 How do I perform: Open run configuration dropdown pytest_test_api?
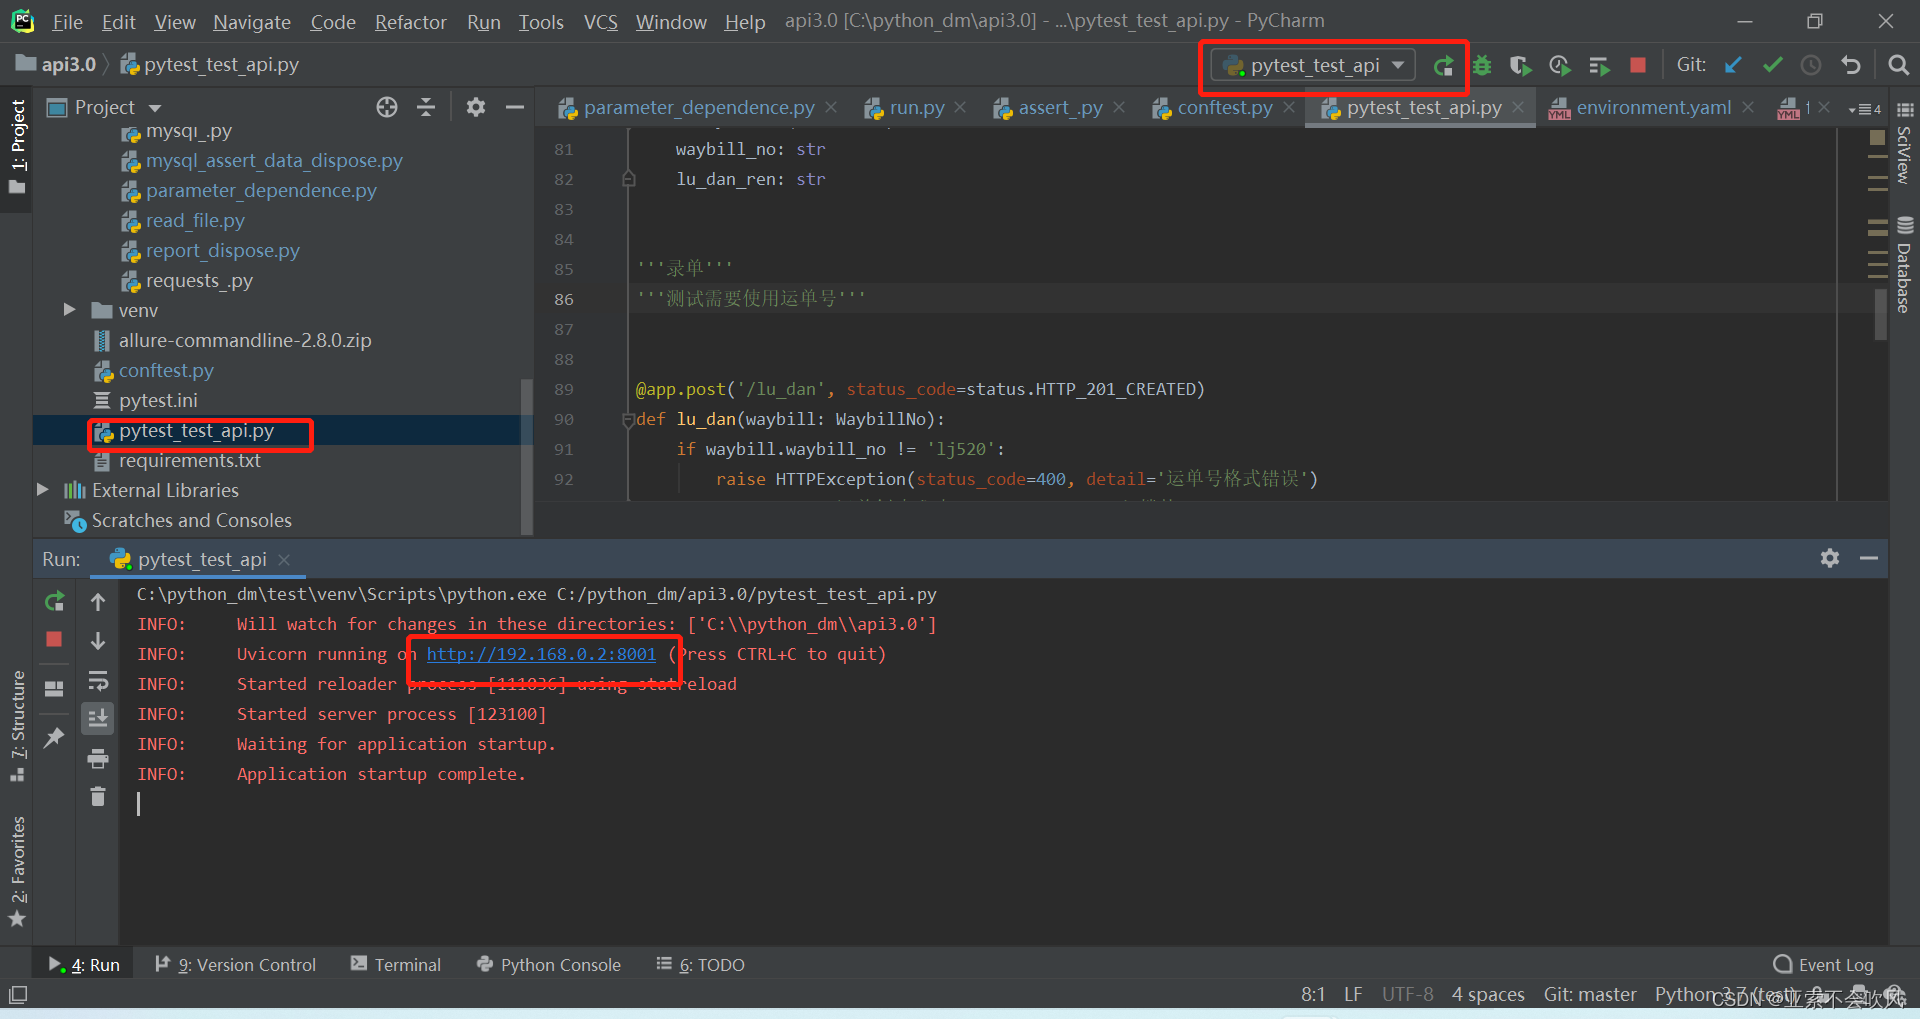[1314, 66]
